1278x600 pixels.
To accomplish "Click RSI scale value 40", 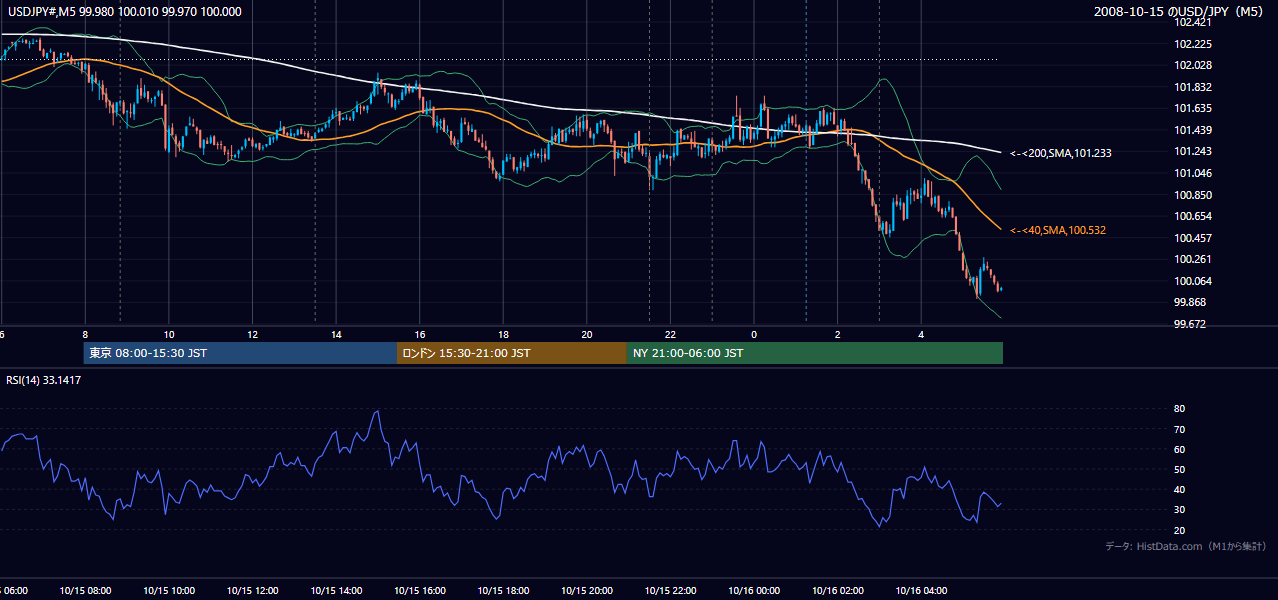I will click(1180, 490).
